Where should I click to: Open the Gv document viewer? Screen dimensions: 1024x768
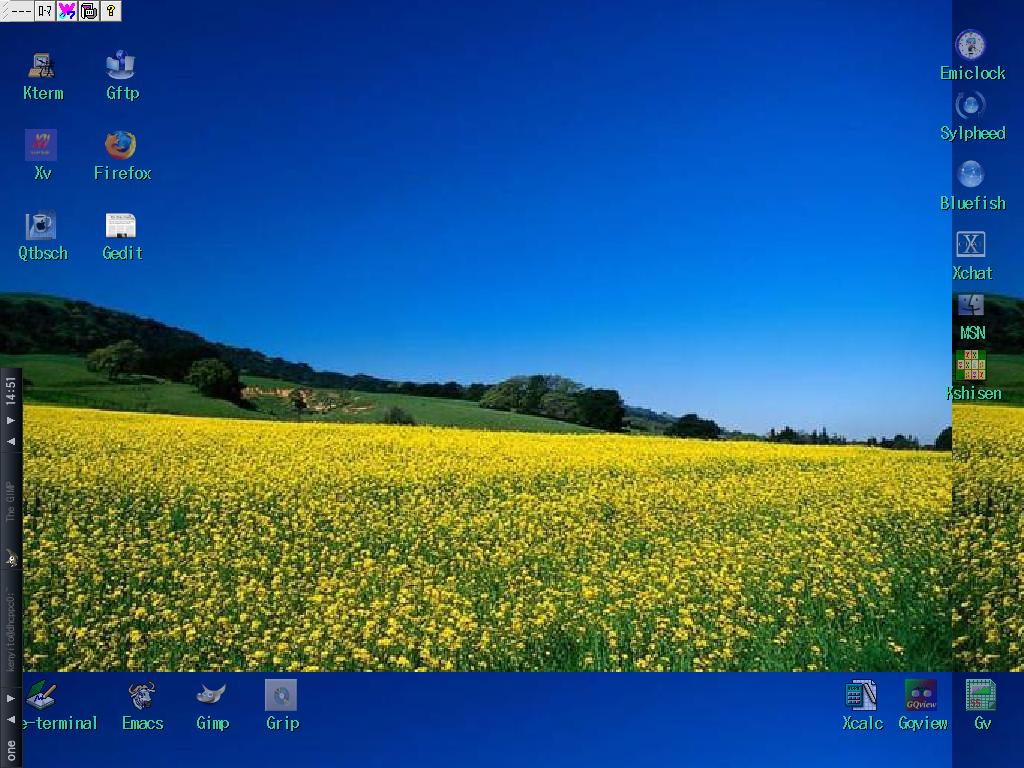pyautogui.click(x=981, y=697)
